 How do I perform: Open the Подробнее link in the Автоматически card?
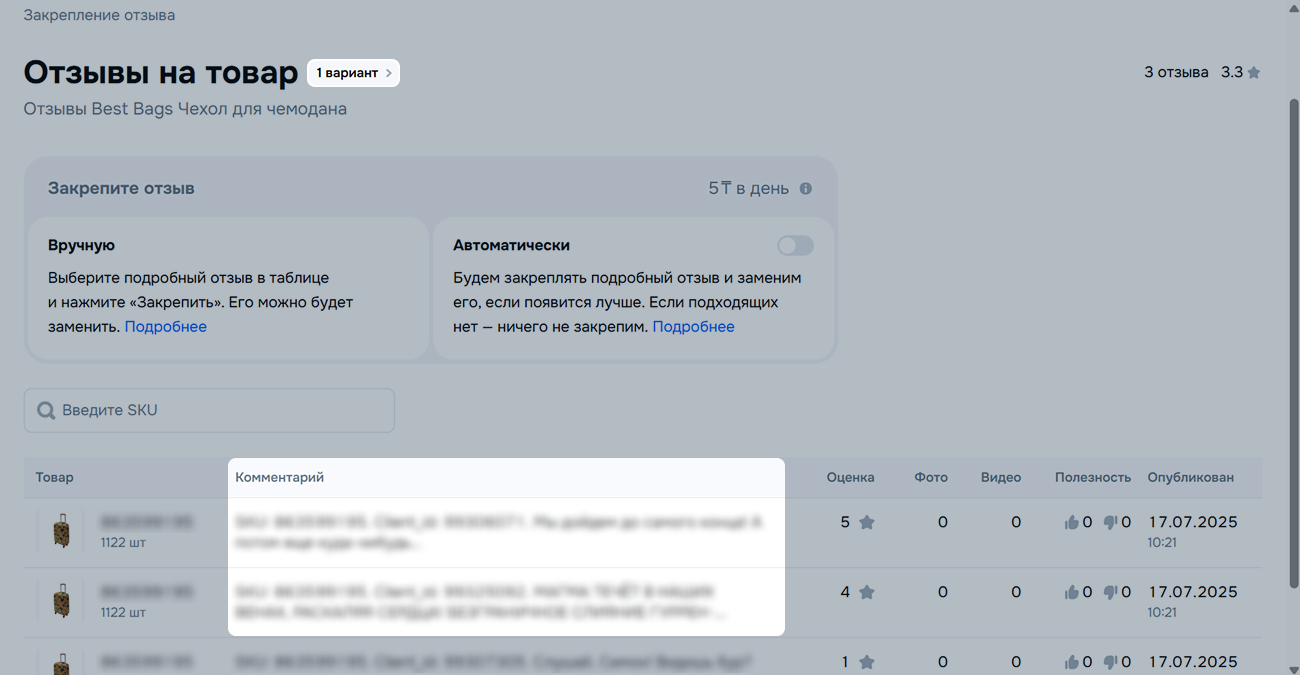coord(693,327)
